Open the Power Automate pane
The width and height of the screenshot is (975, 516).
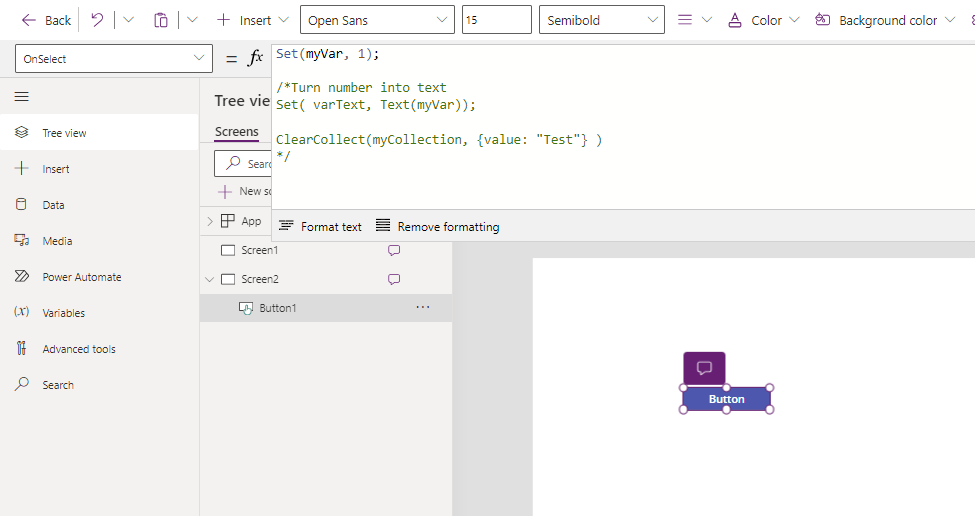pos(99,277)
